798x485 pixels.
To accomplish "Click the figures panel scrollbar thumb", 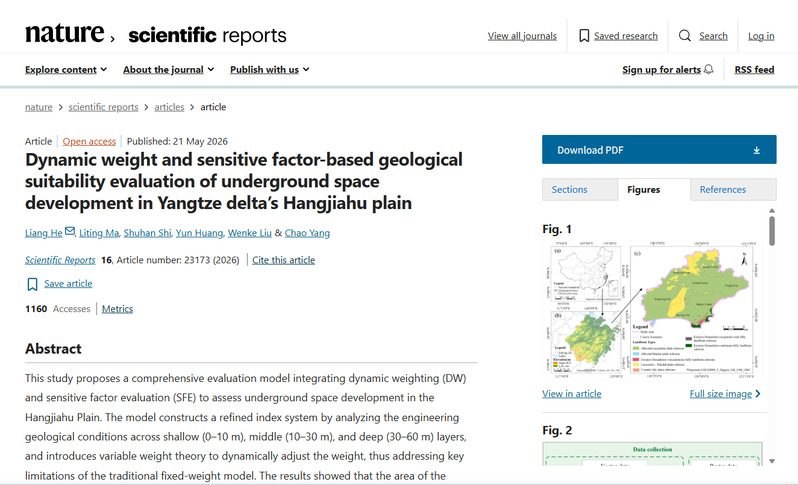I will pyautogui.click(x=772, y=231).
